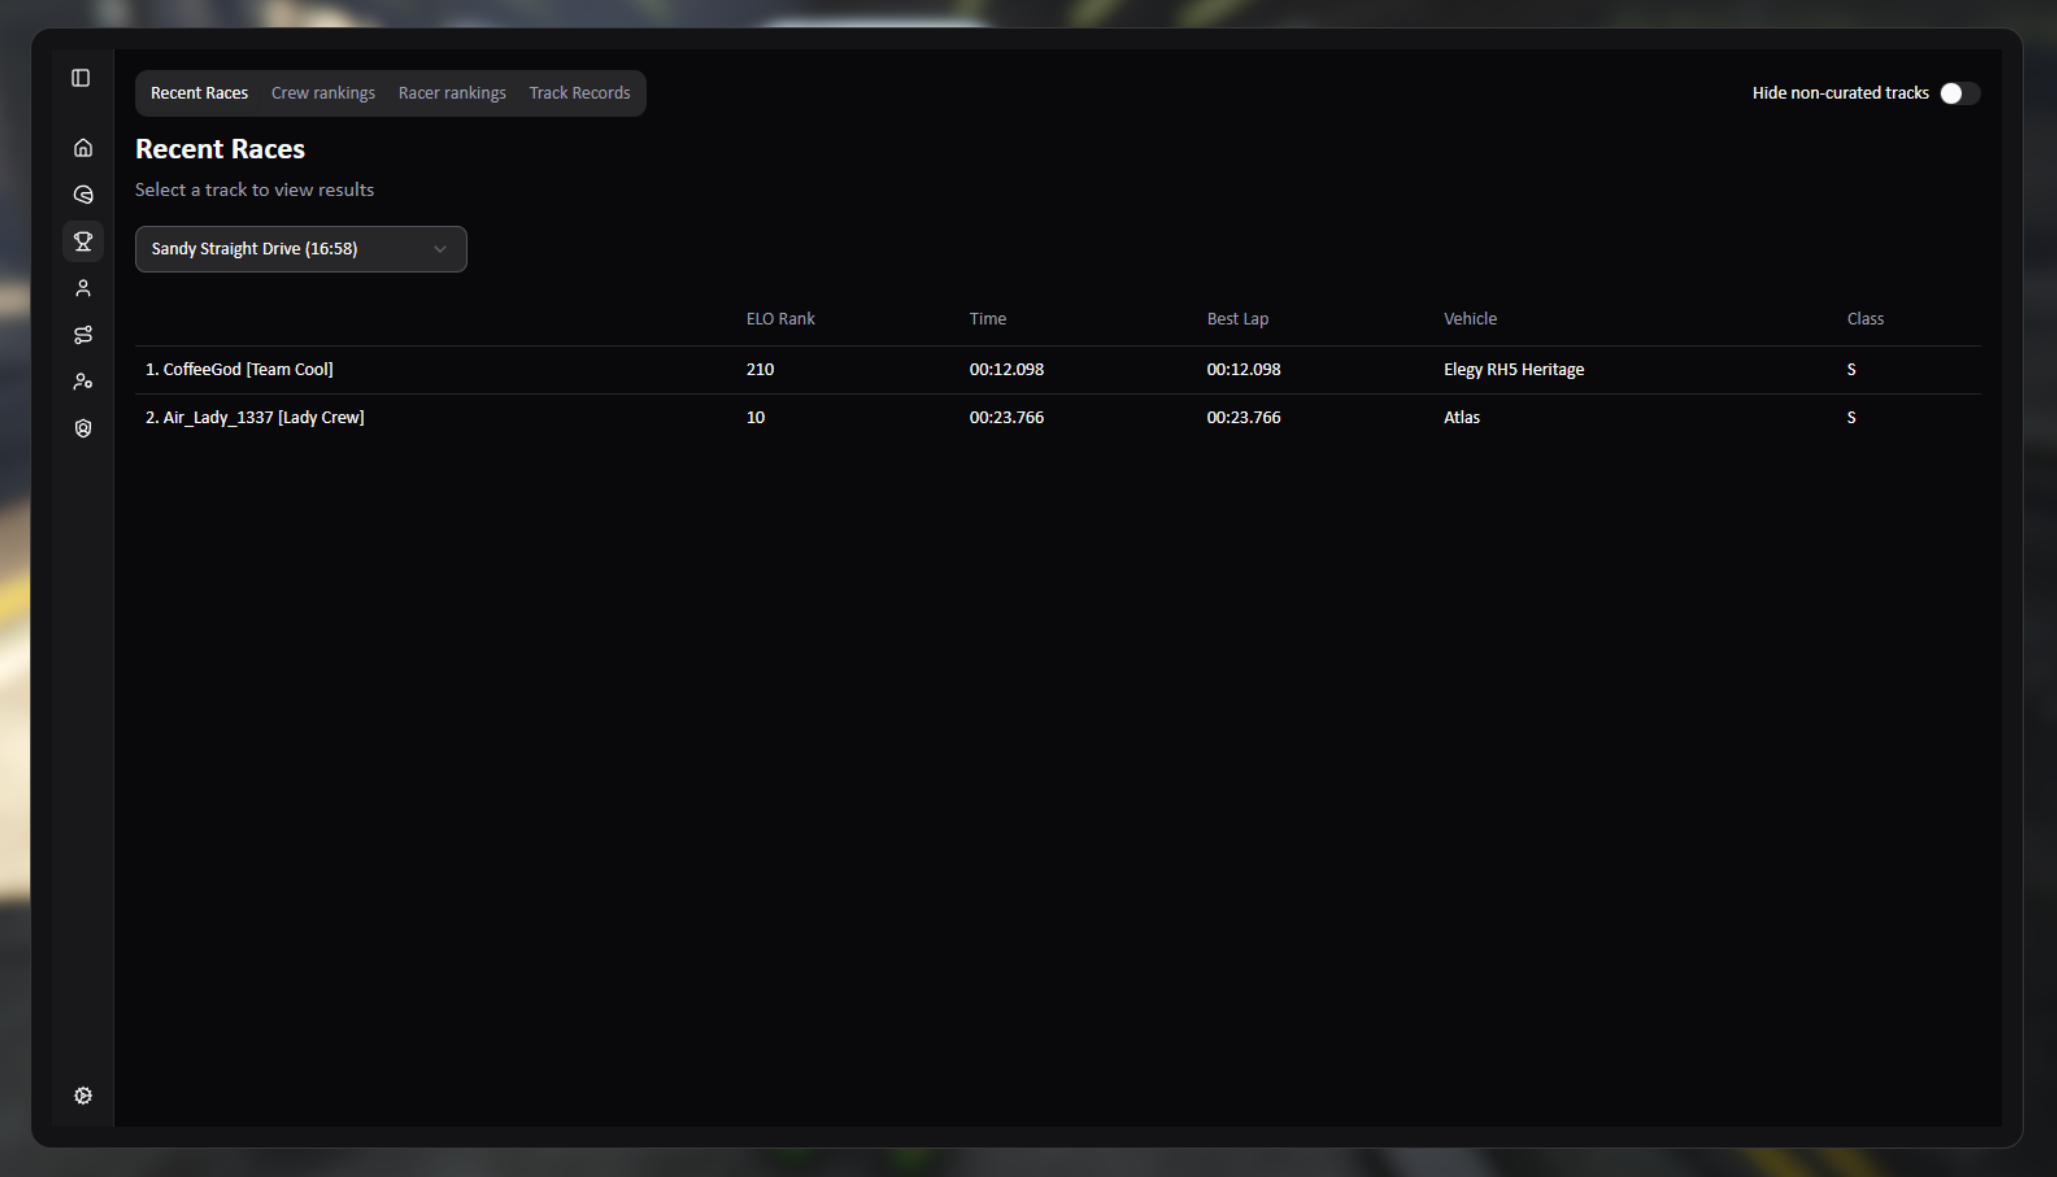Click the CoffeeGod [Team Cool] result row

click(240, 369)
